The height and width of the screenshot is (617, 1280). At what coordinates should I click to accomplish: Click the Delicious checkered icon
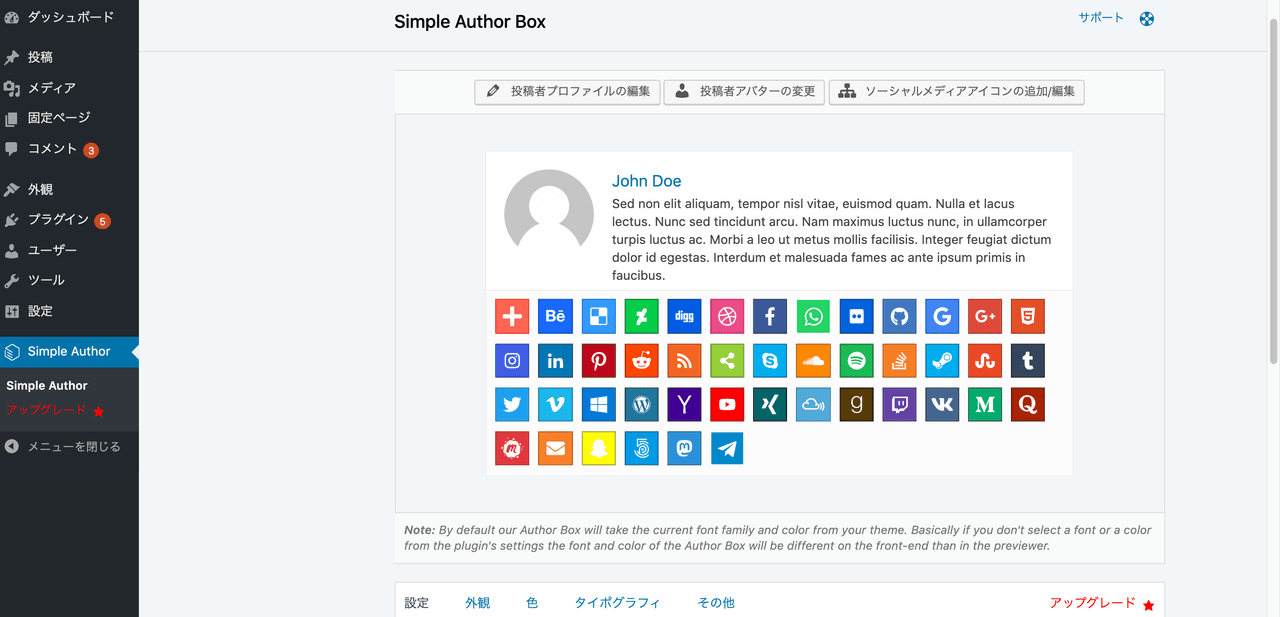598,317
